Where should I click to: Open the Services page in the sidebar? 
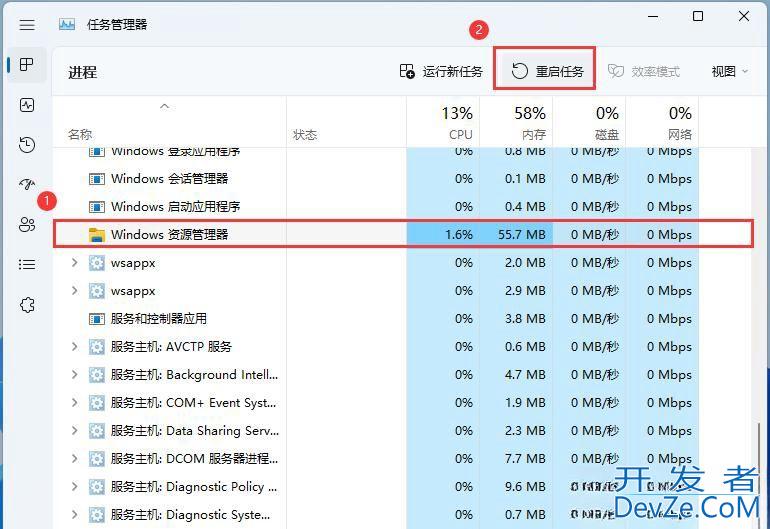(27, 305)
